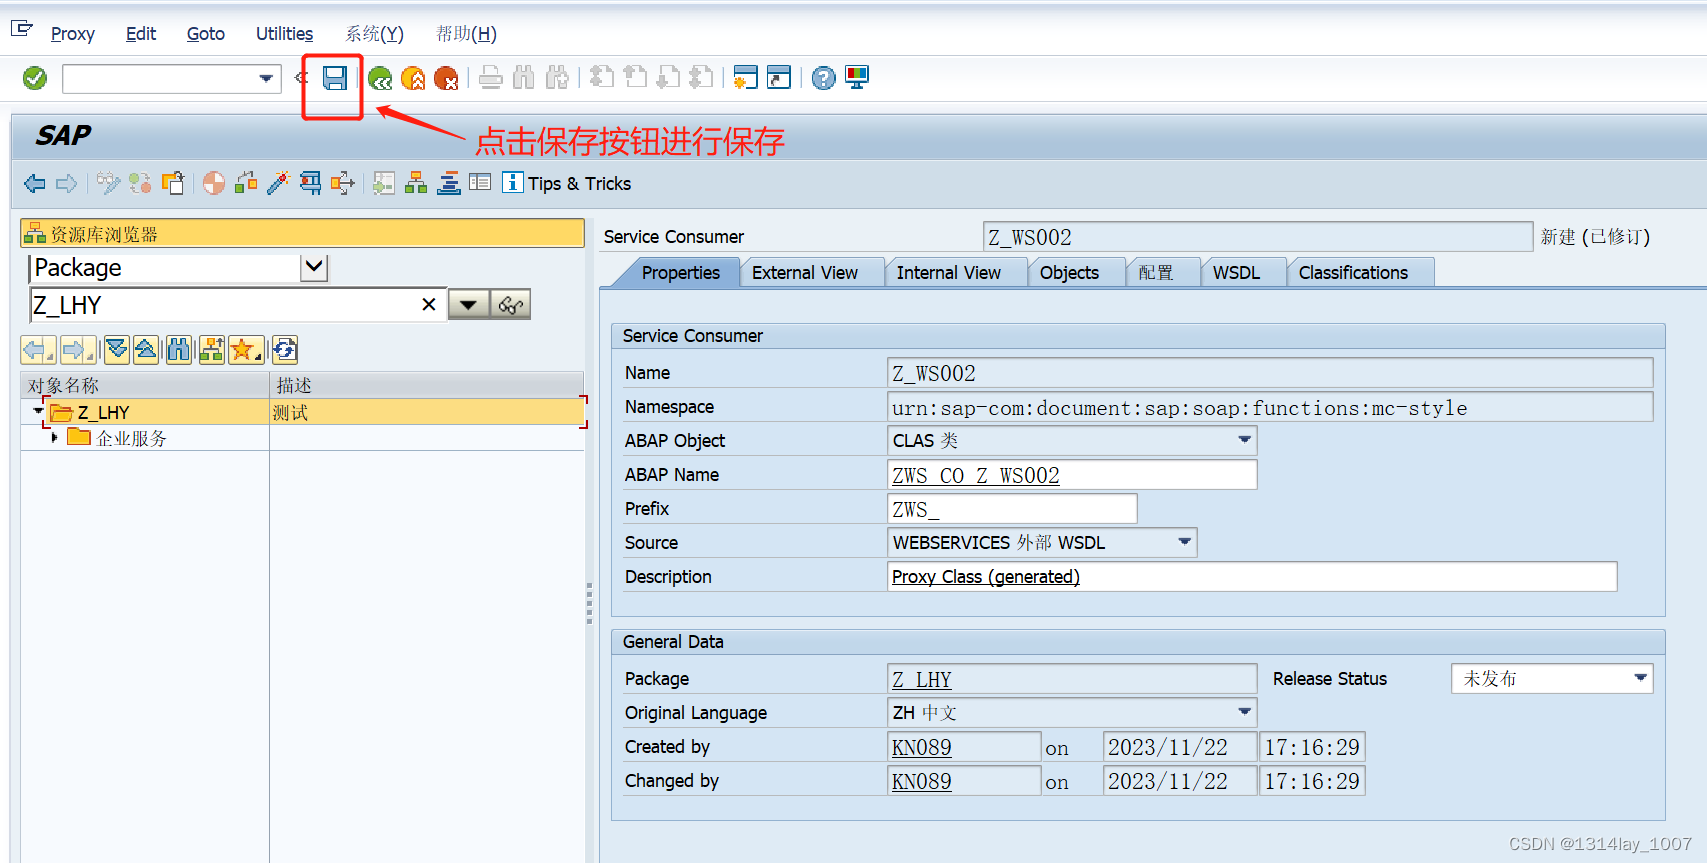Screen dimensions: 1707x863
Task: Expand the 企业服务 folder node
Action: (54, 437)
